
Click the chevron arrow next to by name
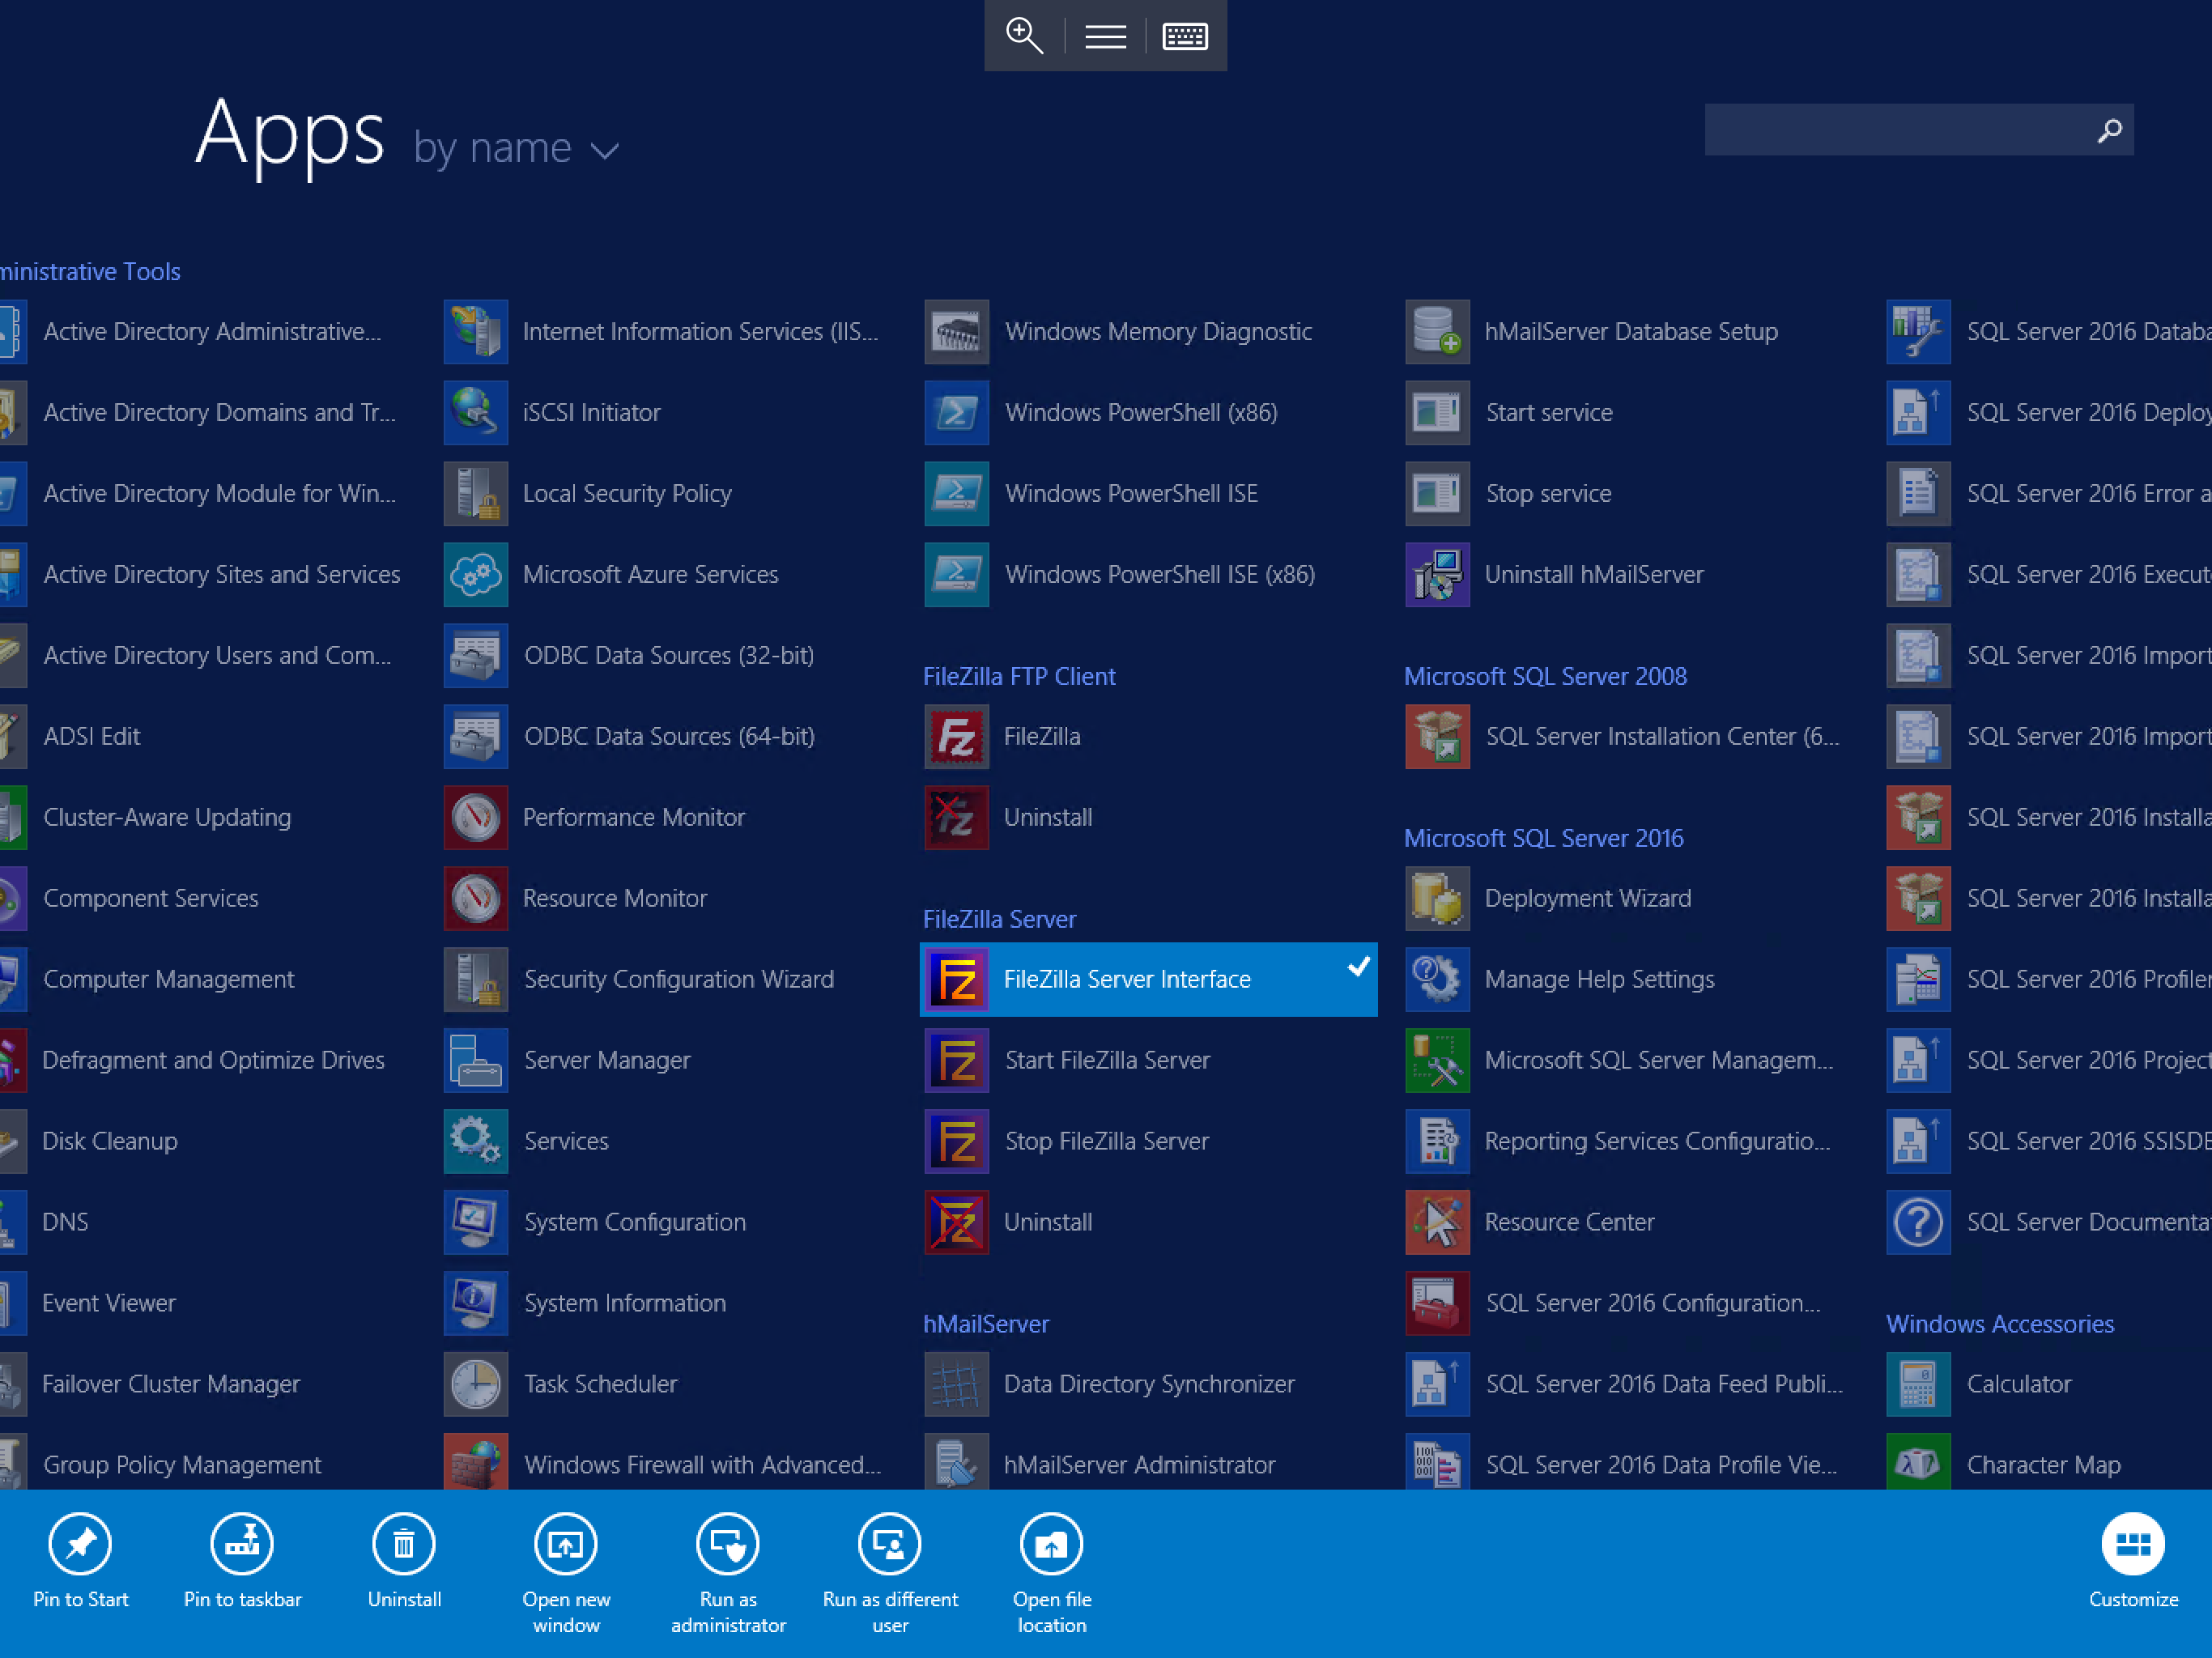[x=605, y=151]
